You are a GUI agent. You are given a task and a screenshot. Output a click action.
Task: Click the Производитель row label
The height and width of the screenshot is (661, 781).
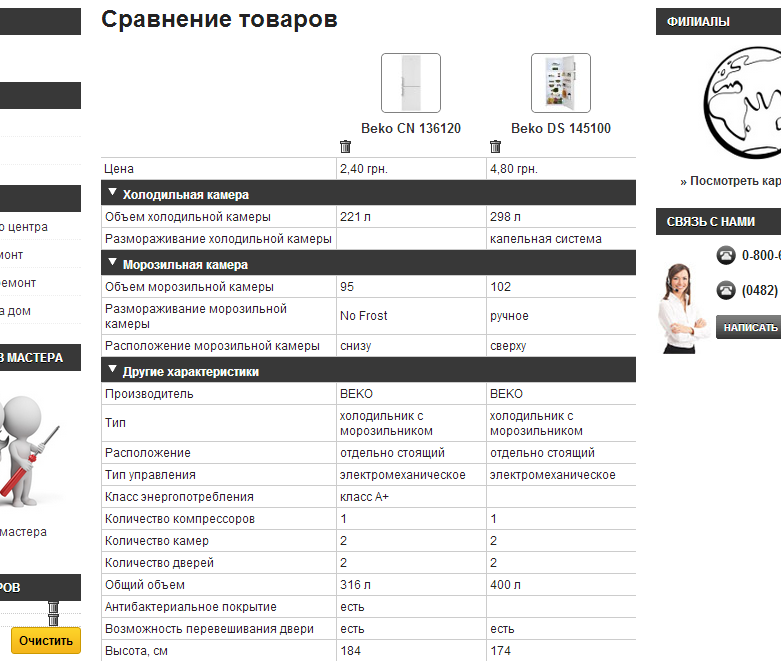point(149,394)
